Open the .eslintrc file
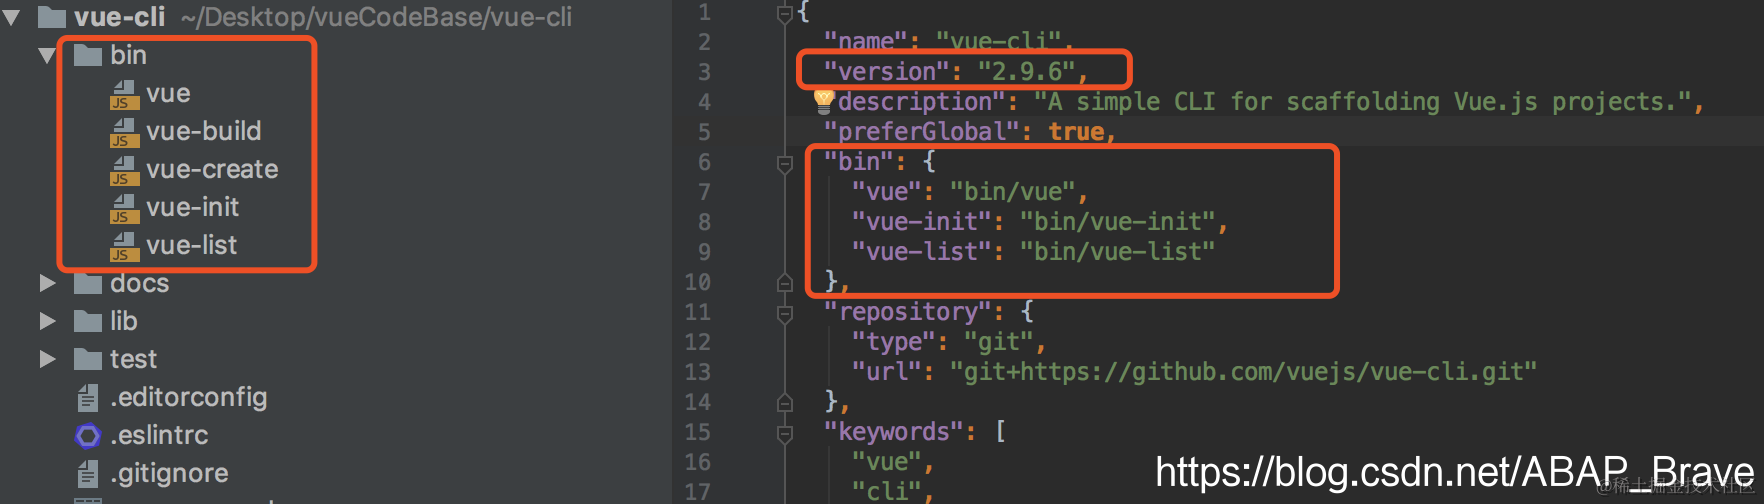 coord(159,436)
